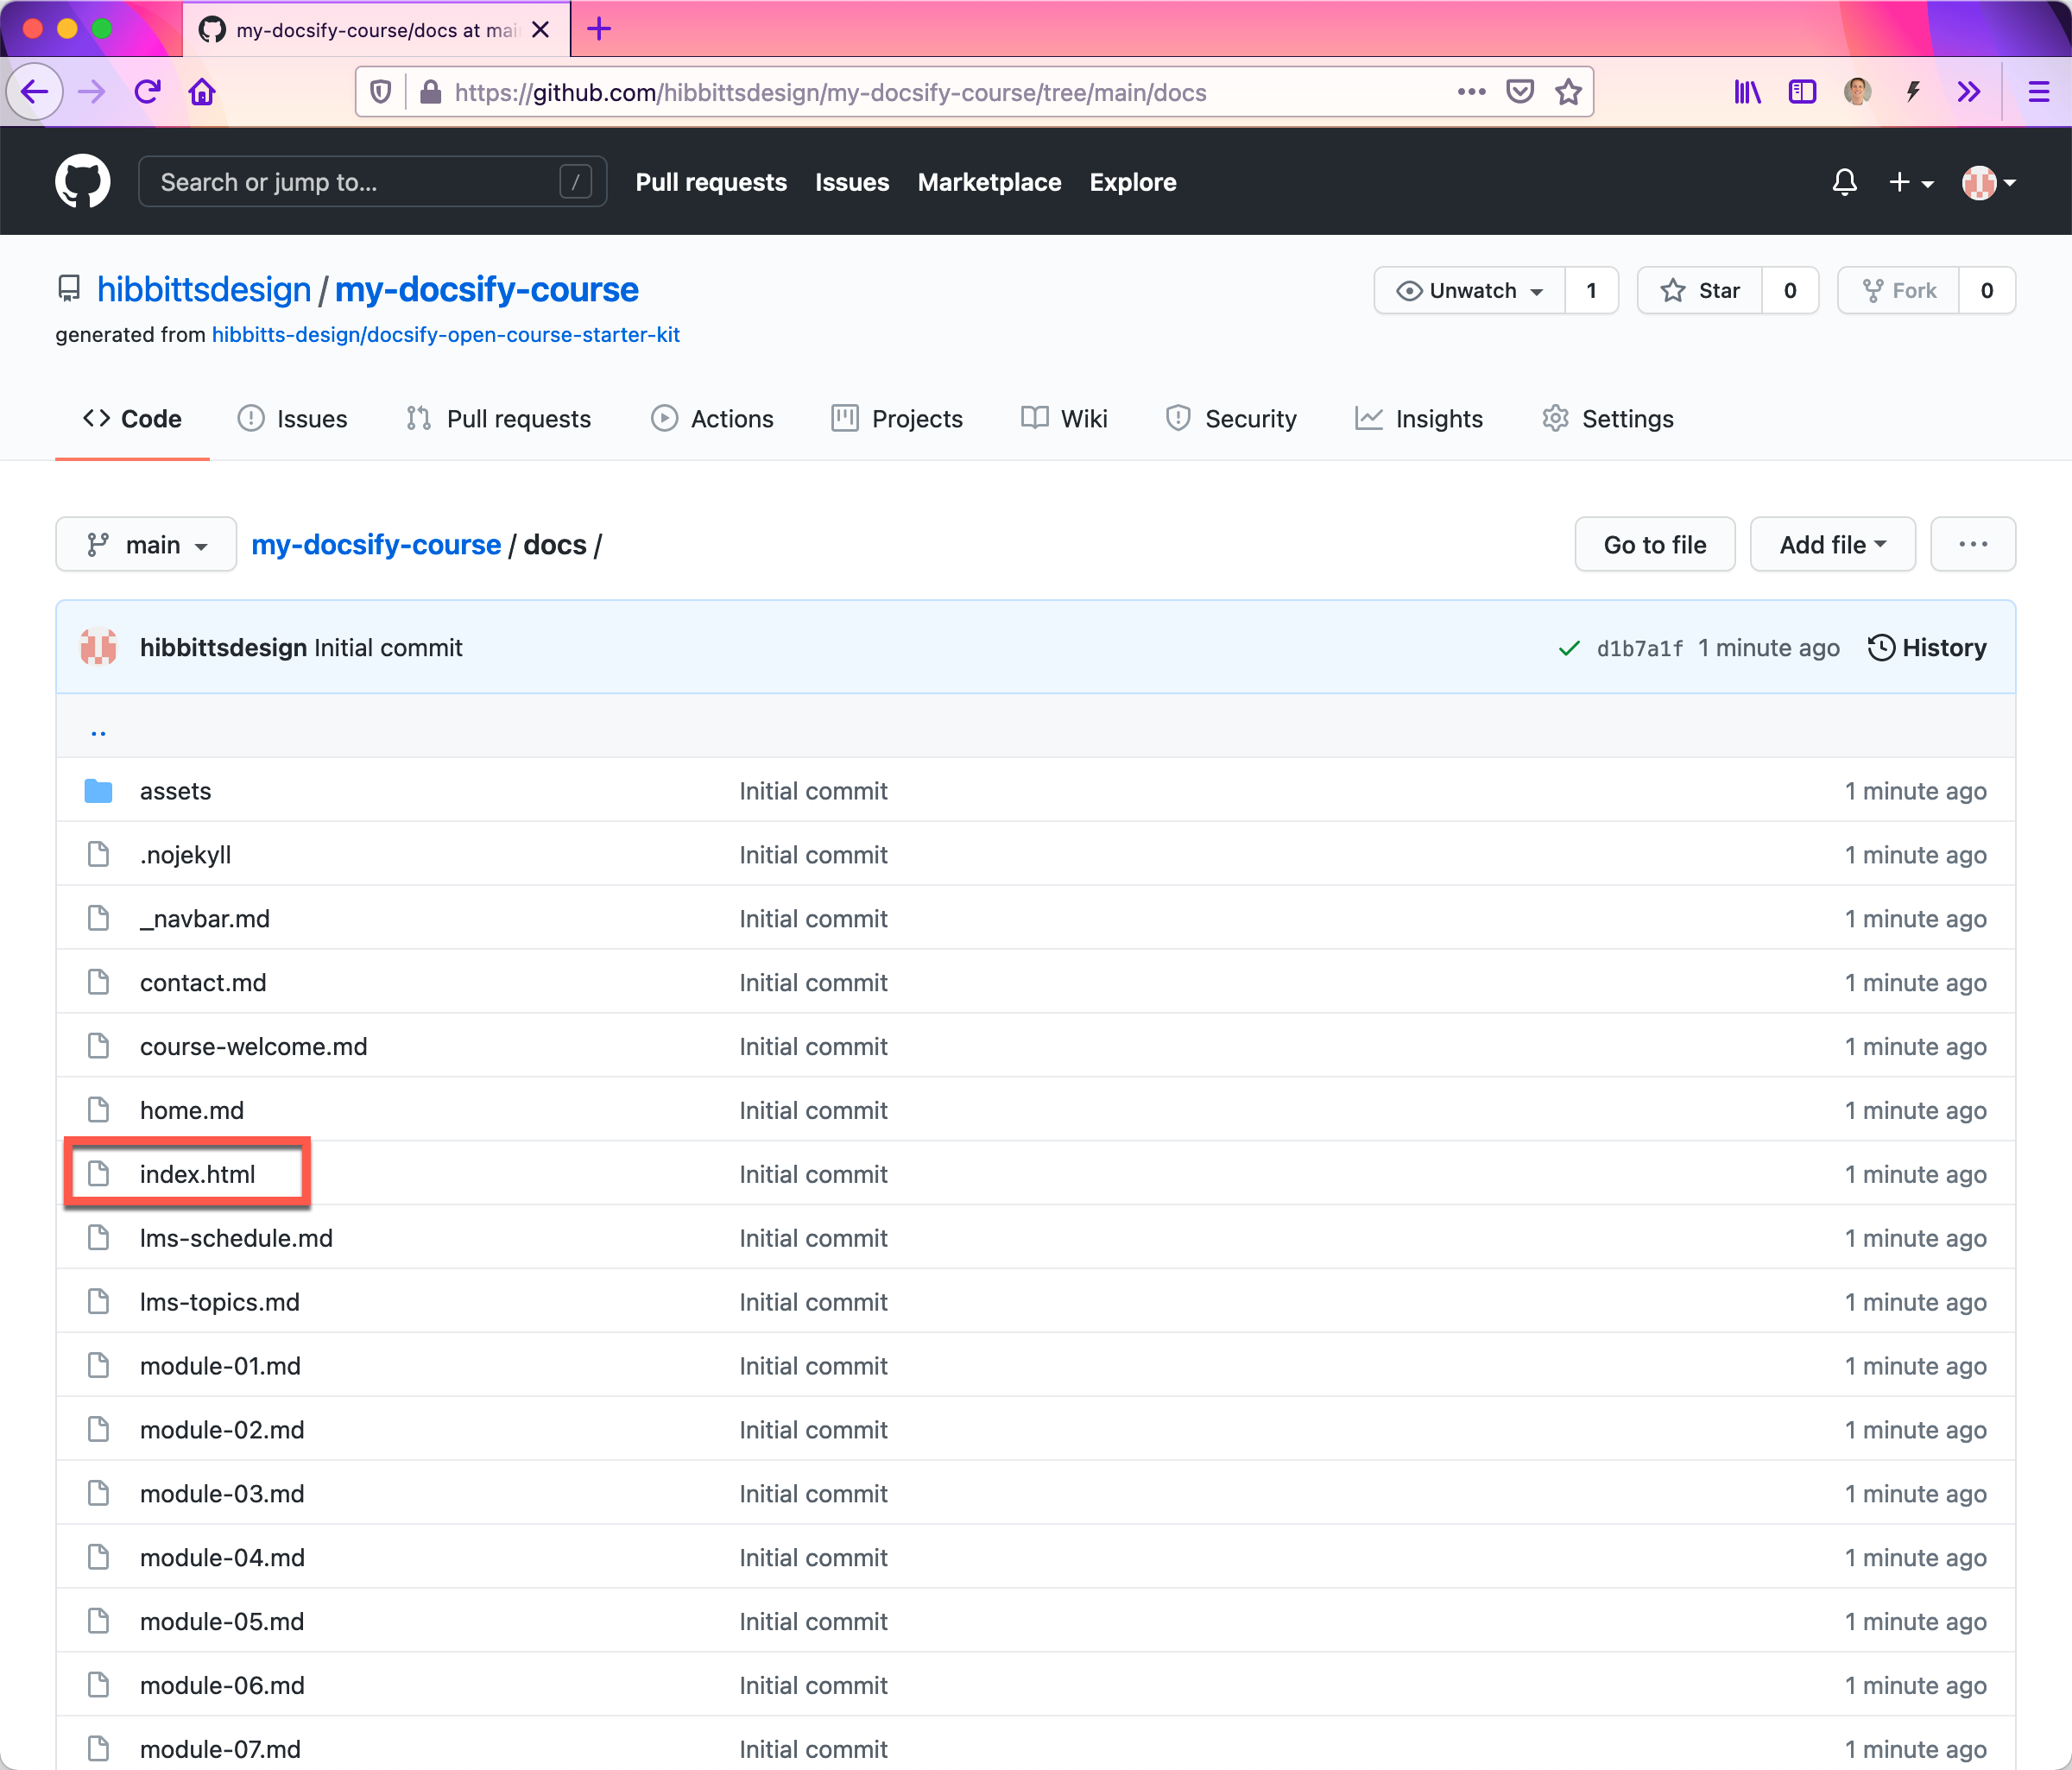Click the GitHub Octocat logo

(x=82, y=181)
